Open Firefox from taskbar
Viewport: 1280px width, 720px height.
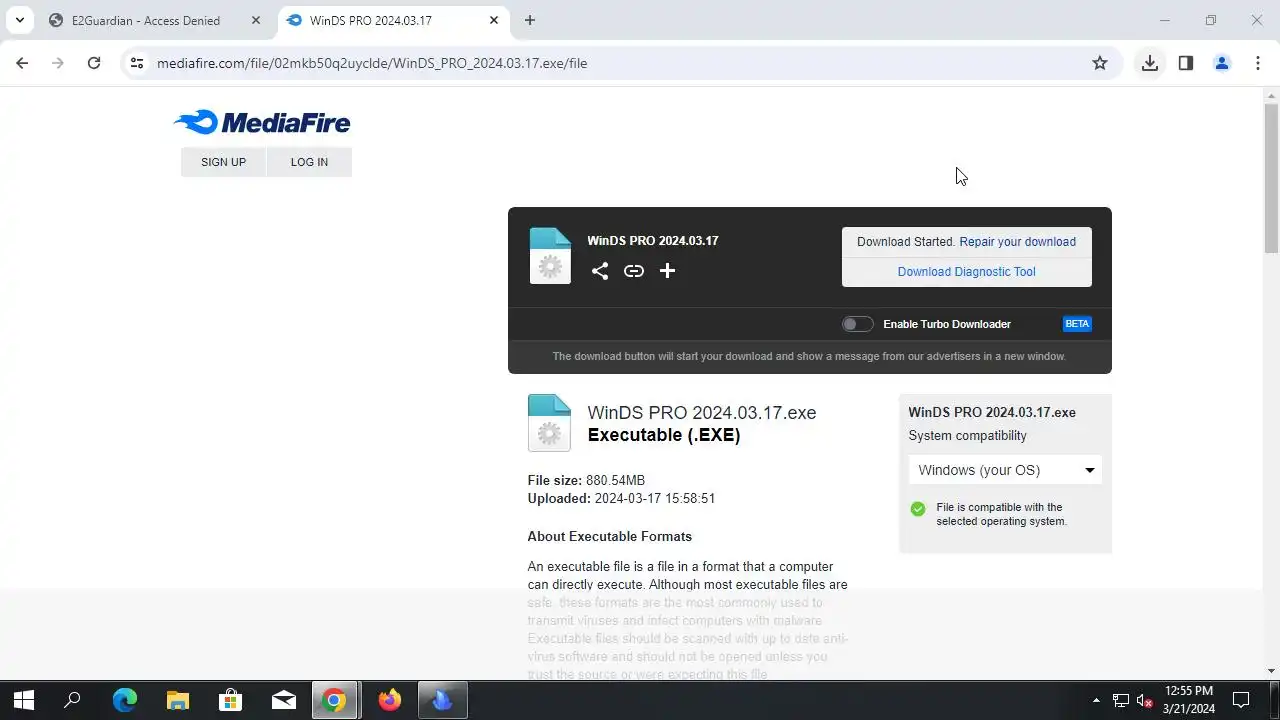390,700
